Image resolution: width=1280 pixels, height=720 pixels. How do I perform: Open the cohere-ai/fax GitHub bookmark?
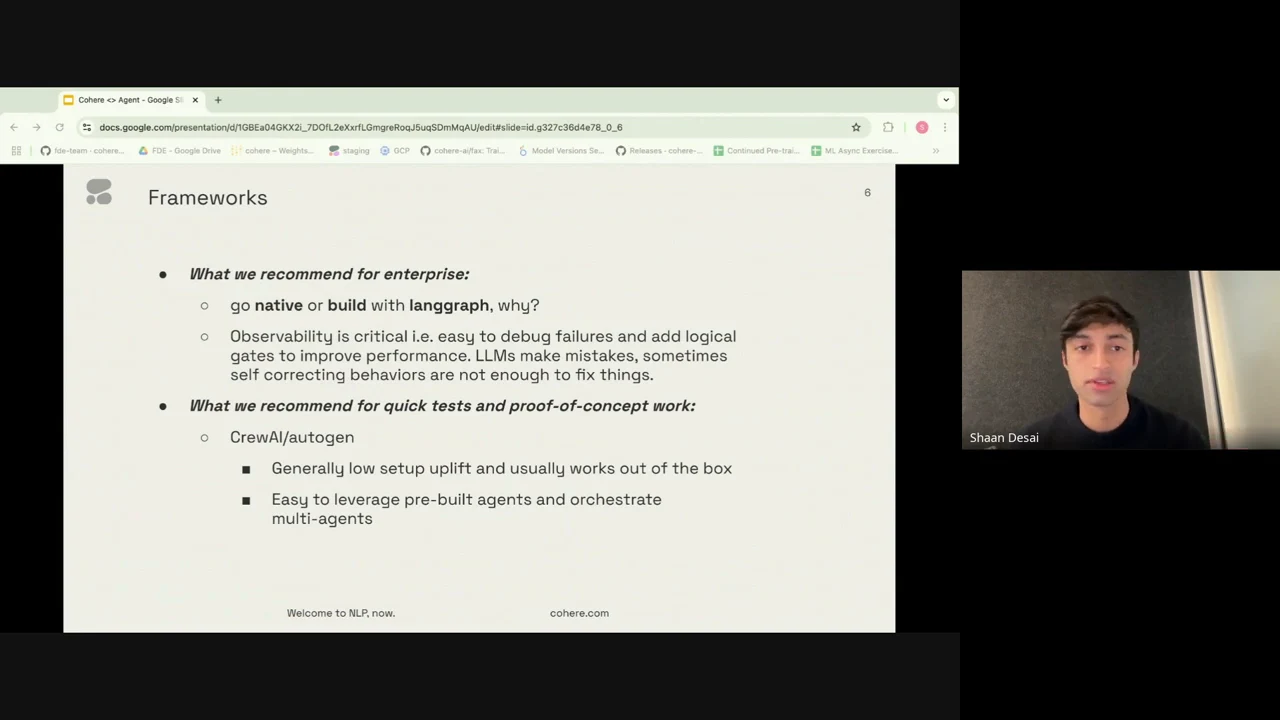(x=463, y=151)
